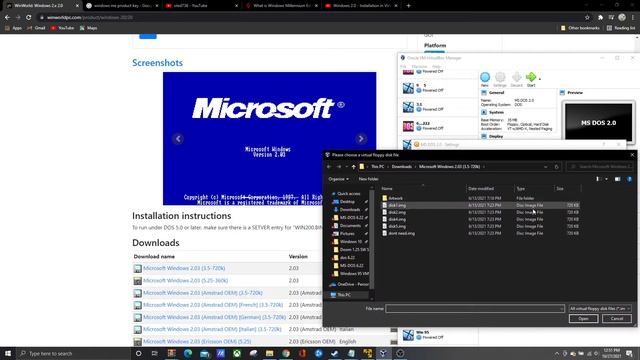Image resolution: width=640 pixels, height=360 pixels.
Task: Open the Artwork folder in file dialog
Action: click(480, 198)
